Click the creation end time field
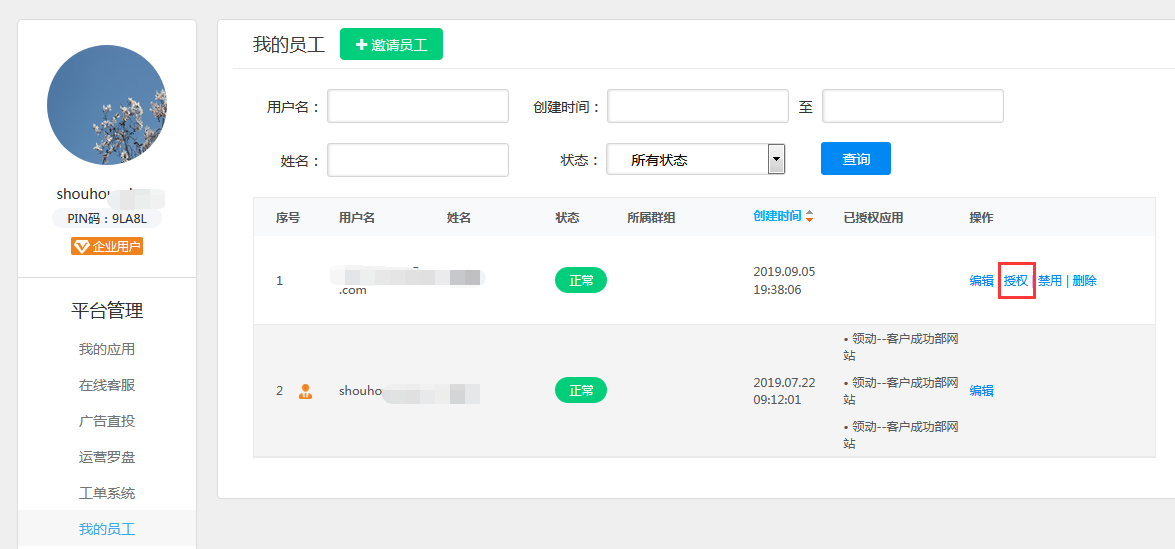This screenshot has height=549, width=1175. point(912,106)
